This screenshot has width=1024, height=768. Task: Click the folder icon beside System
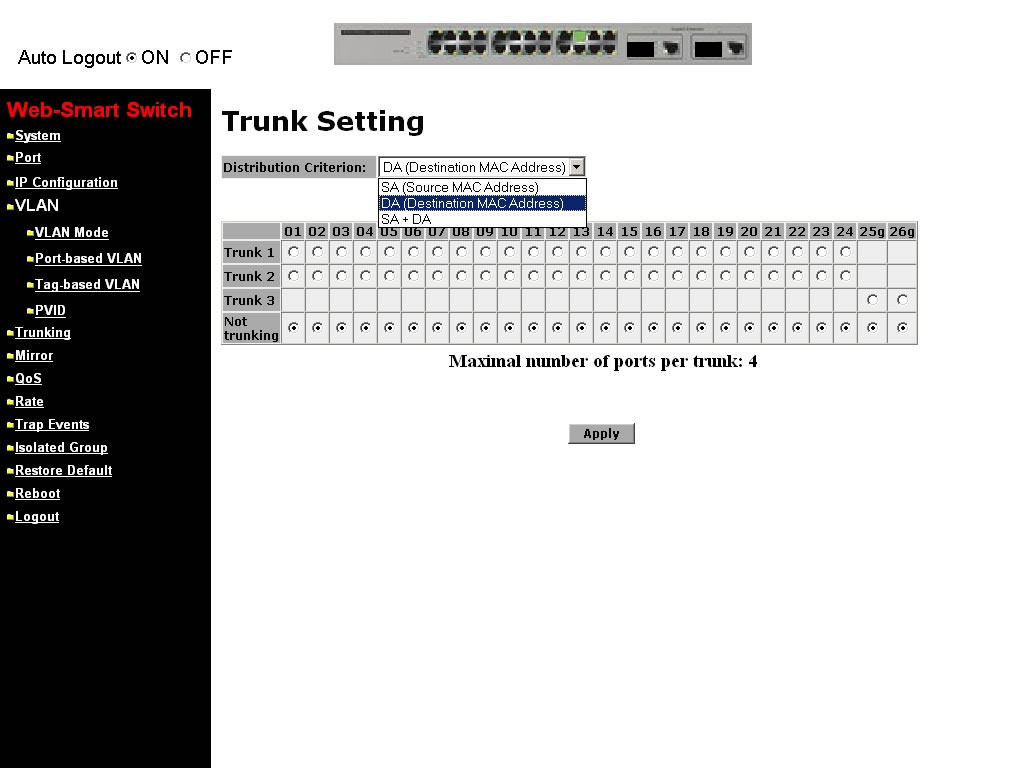coord(10,136)
